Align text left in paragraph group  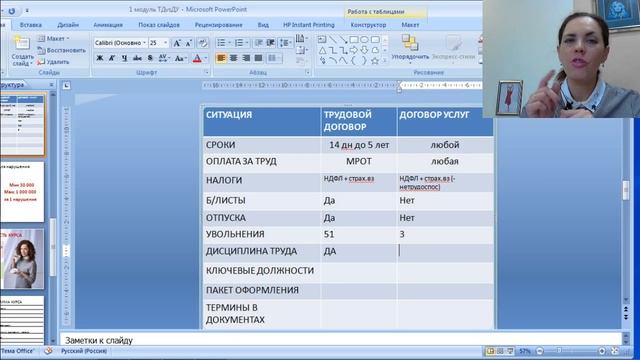[x=221, y=58]
